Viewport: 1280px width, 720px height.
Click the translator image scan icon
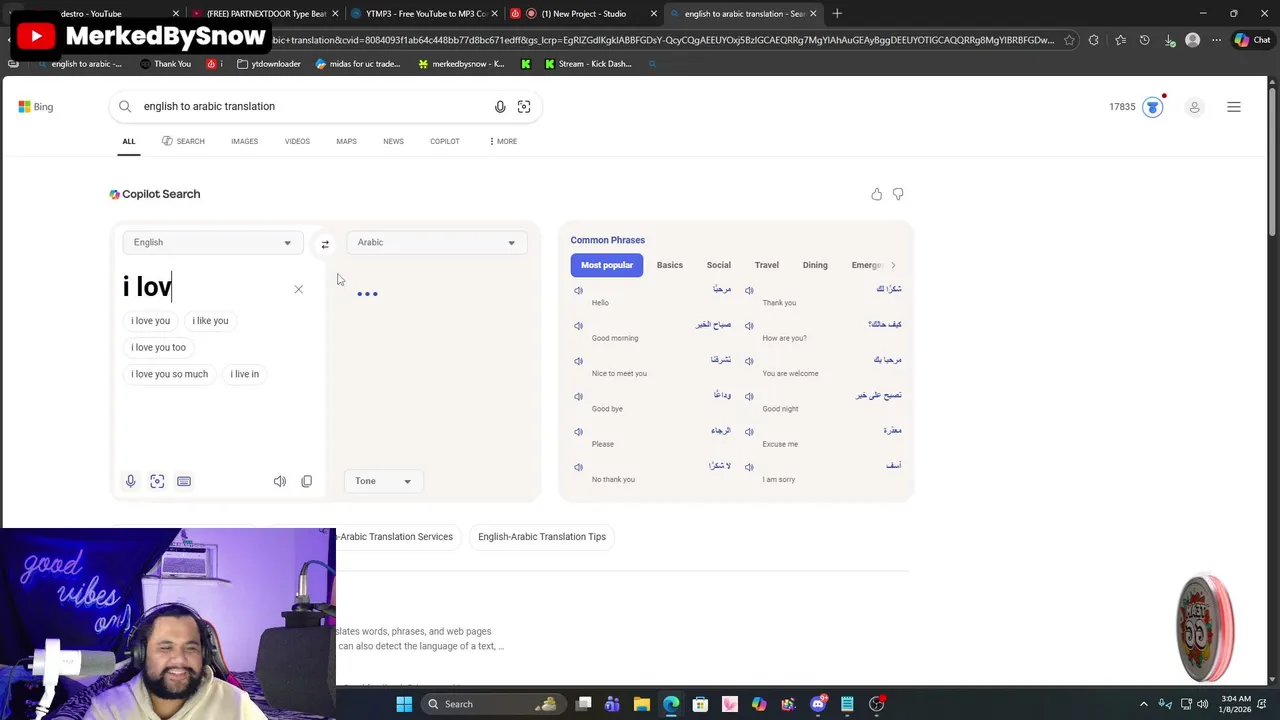pyautogui.click(x=157, y=481)
